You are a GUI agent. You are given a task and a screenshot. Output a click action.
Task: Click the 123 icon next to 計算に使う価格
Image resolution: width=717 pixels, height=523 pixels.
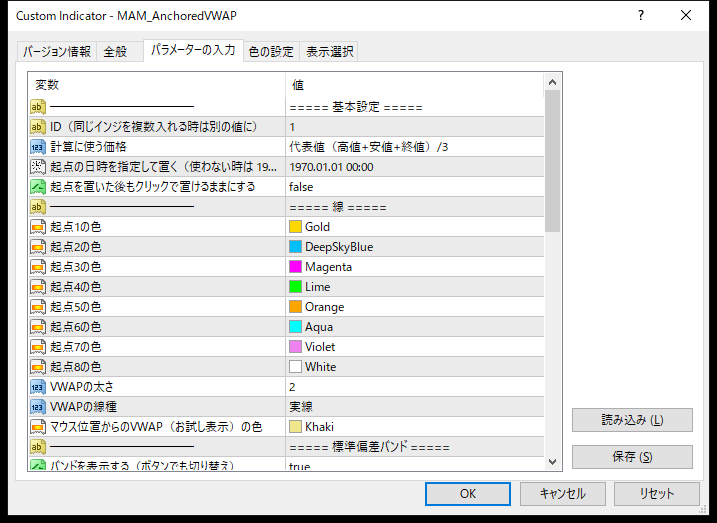click(x=38, y=147)
